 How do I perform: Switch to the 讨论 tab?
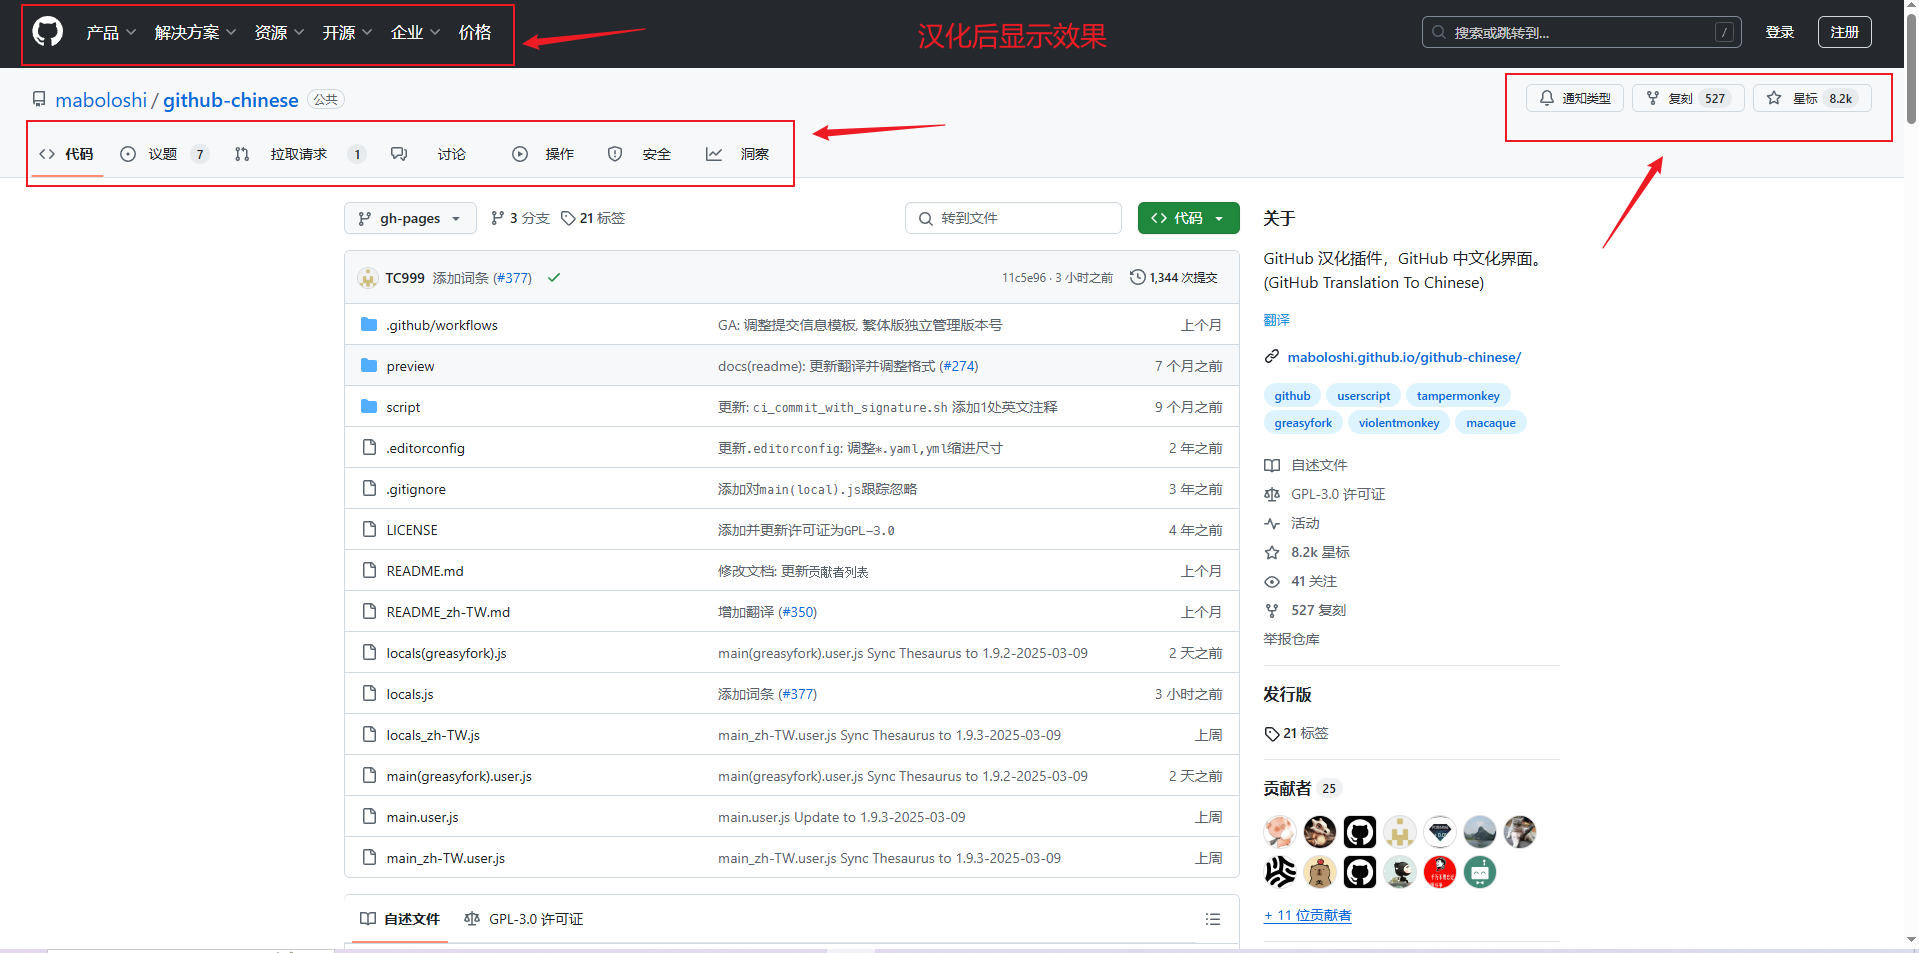coord(428,154)
